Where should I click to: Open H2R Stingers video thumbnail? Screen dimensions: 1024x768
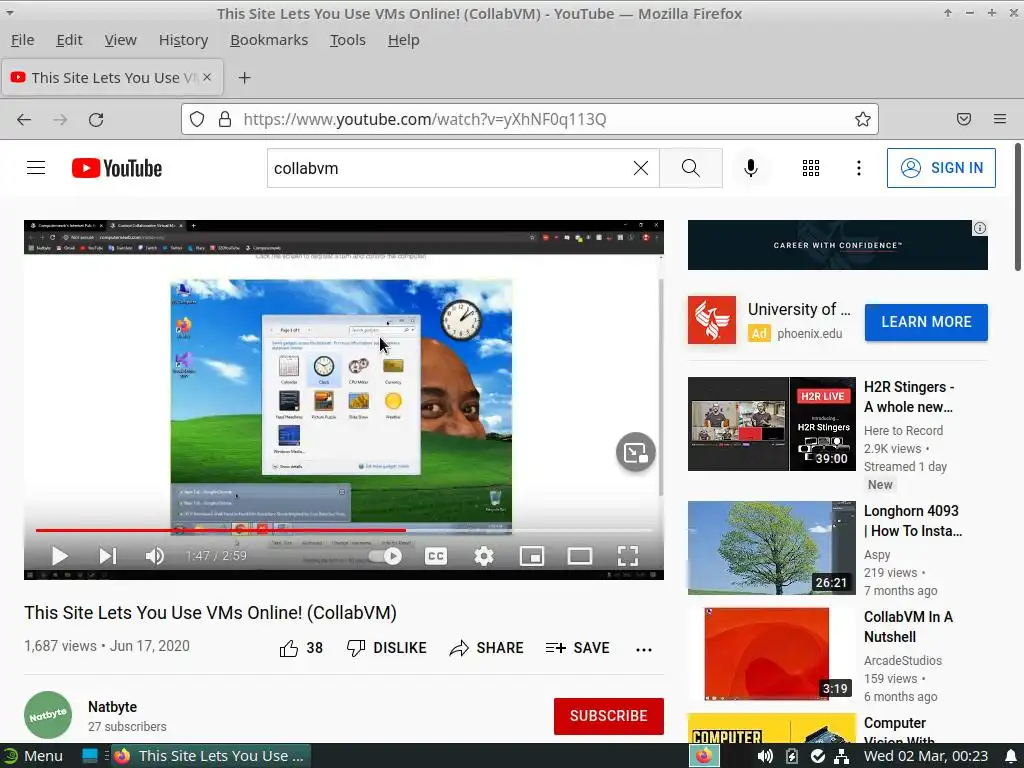(771, 424)
